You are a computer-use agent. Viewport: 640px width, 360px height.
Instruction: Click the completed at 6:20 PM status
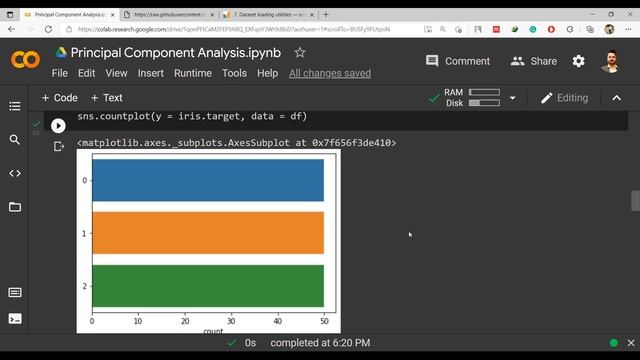[320, 343]
